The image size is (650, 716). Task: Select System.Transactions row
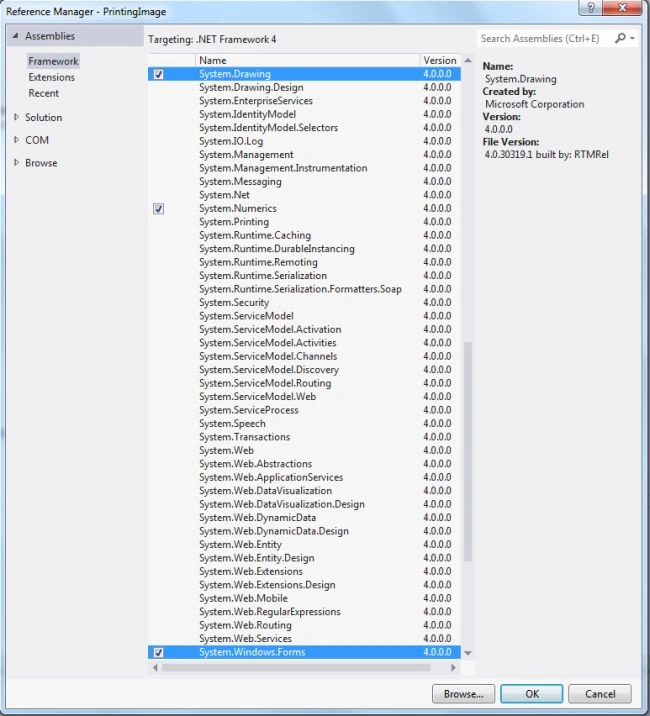pyautogui.click(x=304, y=437)
